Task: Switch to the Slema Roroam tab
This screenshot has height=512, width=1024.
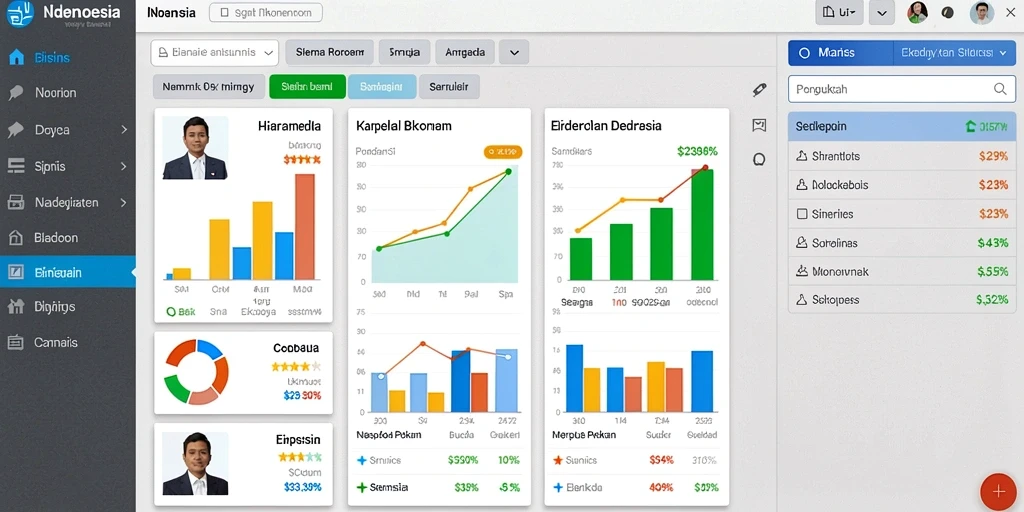Action: coord(330,52)
